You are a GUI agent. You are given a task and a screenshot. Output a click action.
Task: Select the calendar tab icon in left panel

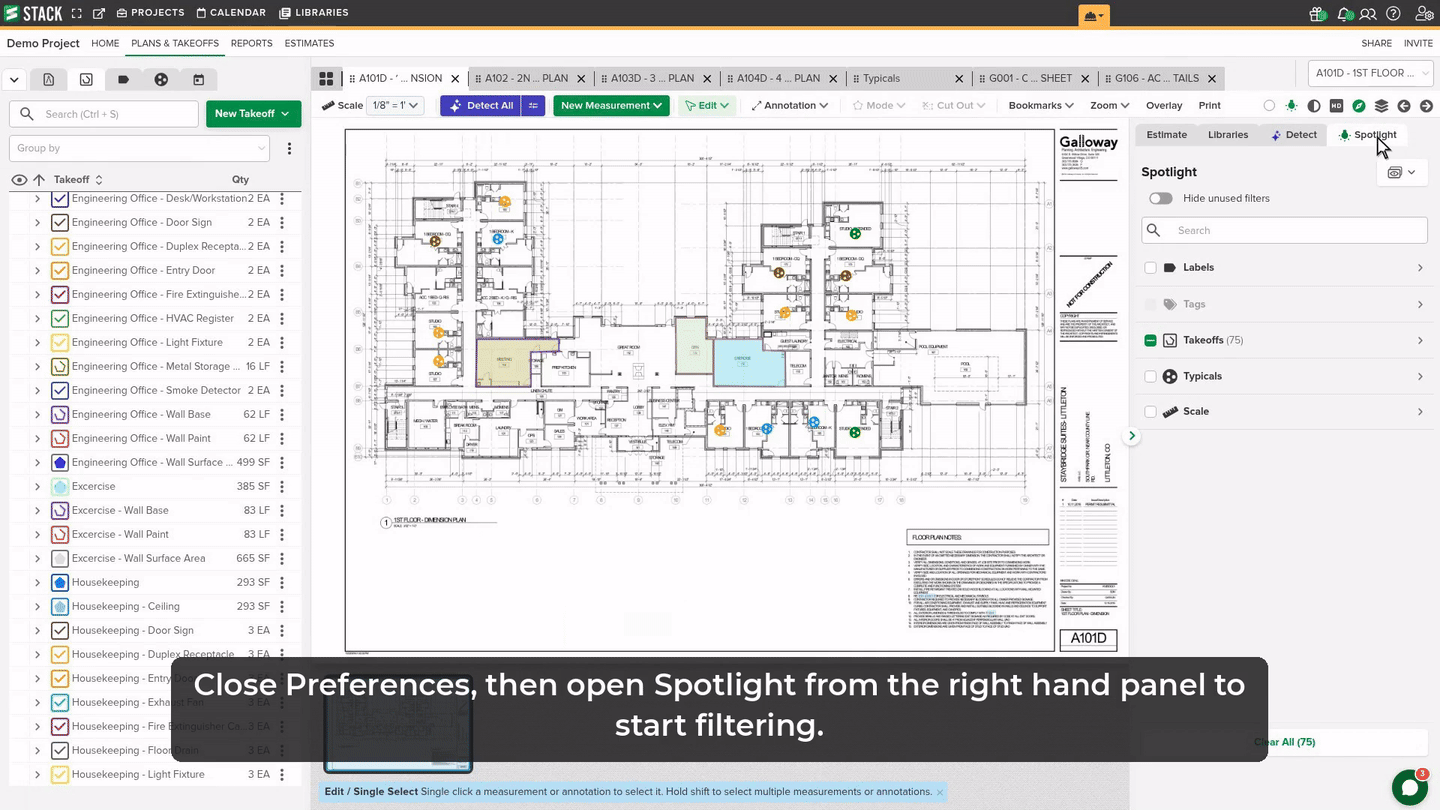(x=198, y=80)
